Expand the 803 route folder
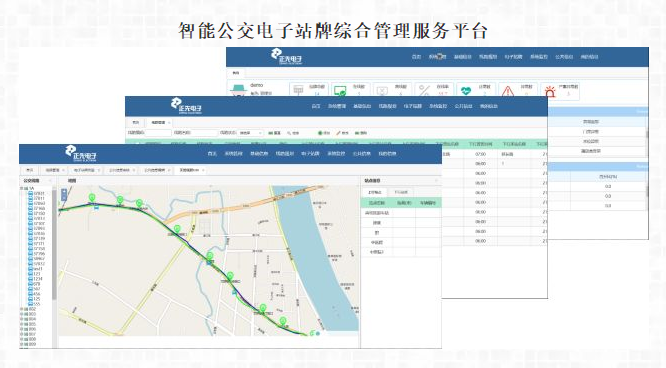Screen dimensions: 666x368 [22, 314]
